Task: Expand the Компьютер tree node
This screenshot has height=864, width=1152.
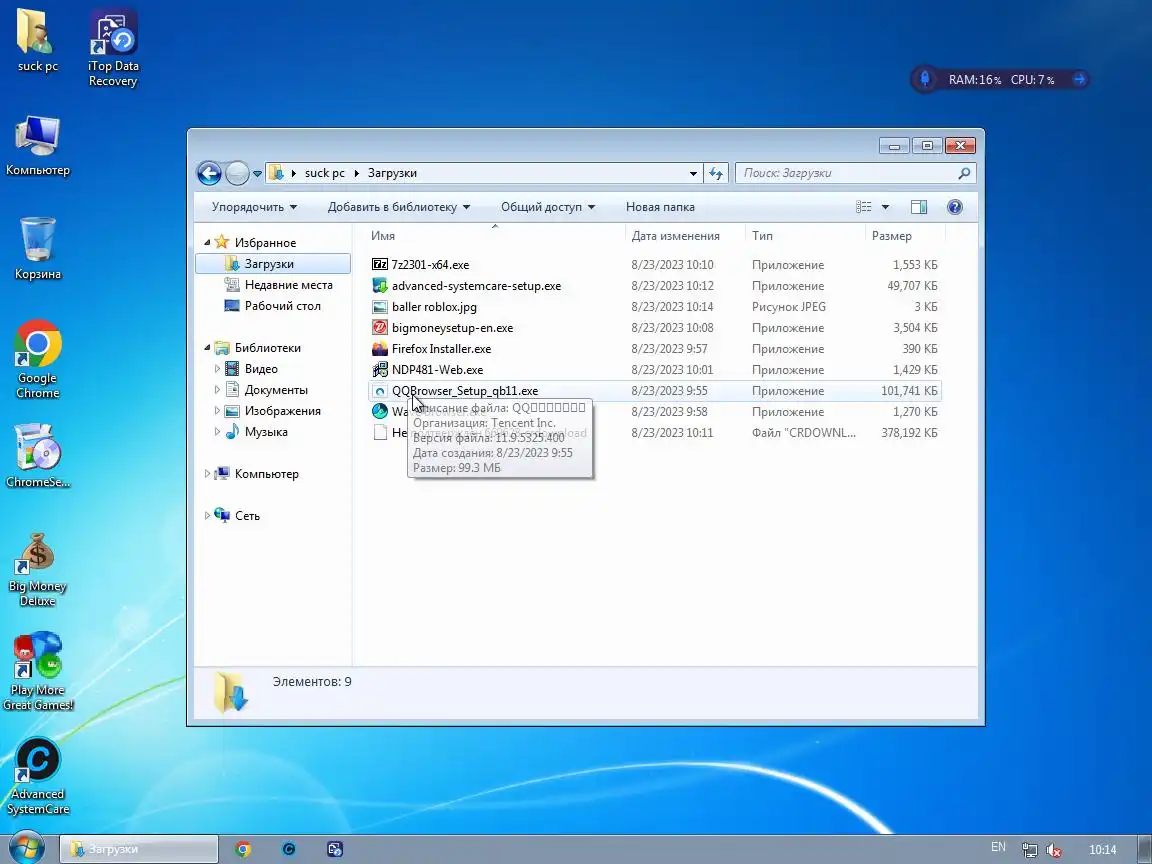Action: coord(207,474)
